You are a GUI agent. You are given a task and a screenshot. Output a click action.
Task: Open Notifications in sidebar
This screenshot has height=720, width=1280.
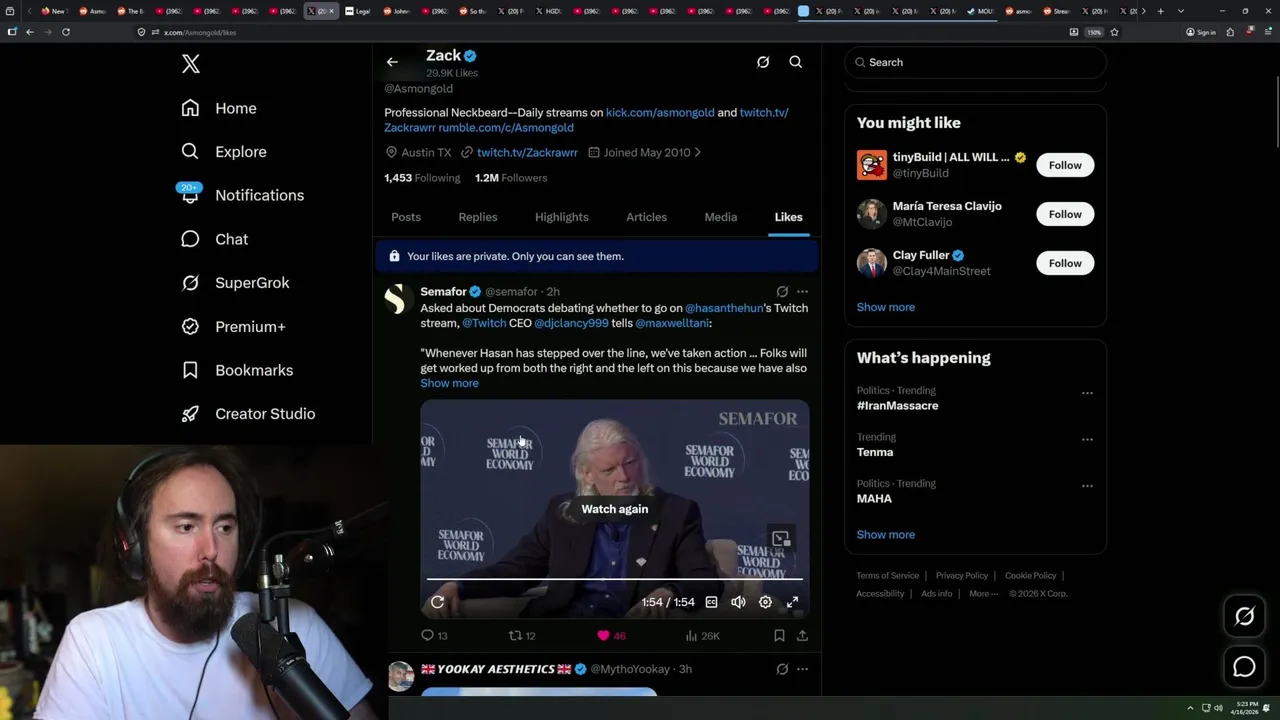click(x=242, y=195)
